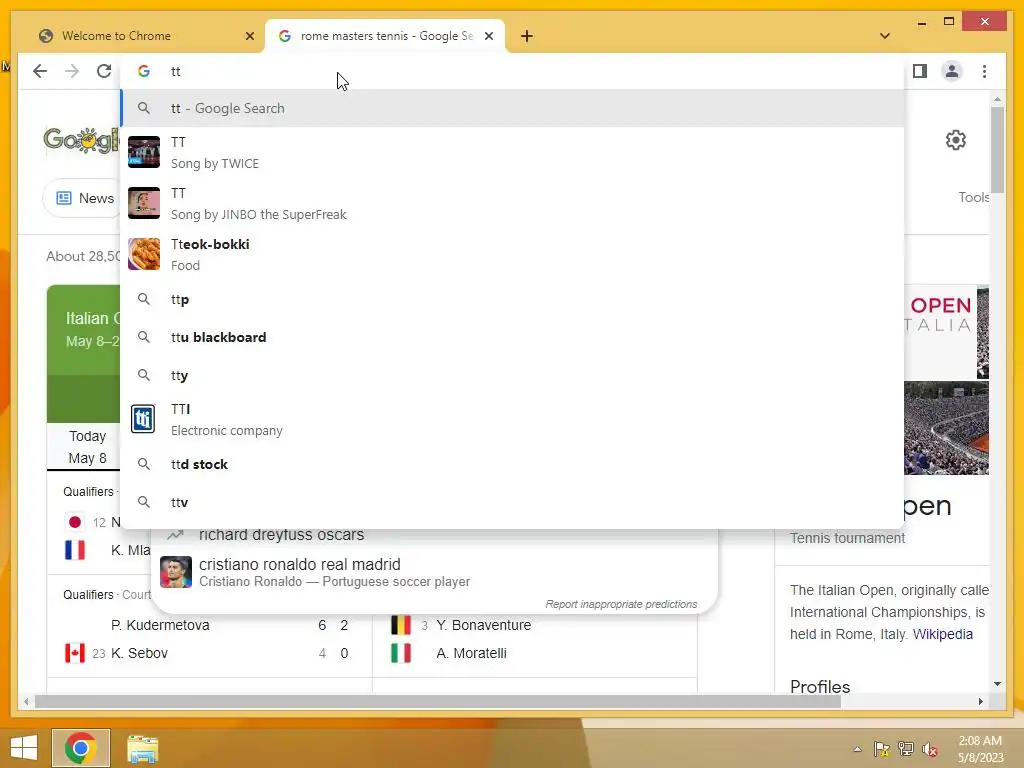
Task: Click the JINBO song thumbnail
Action: 144,203
